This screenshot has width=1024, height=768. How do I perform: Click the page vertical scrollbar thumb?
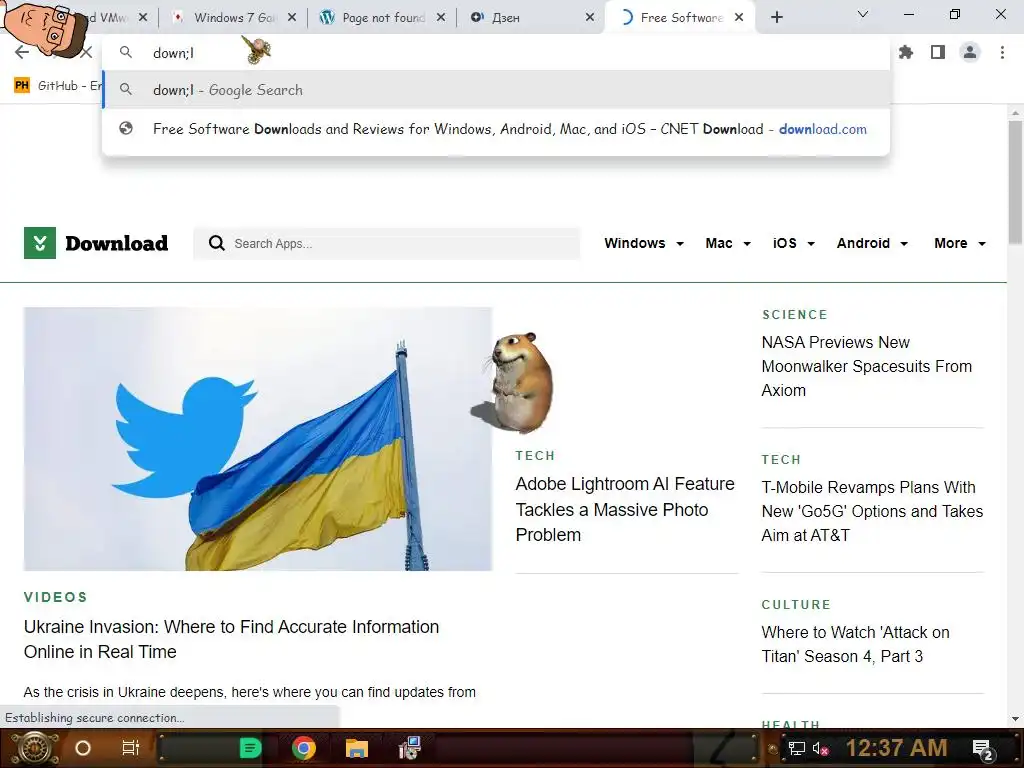[1015, 182]
